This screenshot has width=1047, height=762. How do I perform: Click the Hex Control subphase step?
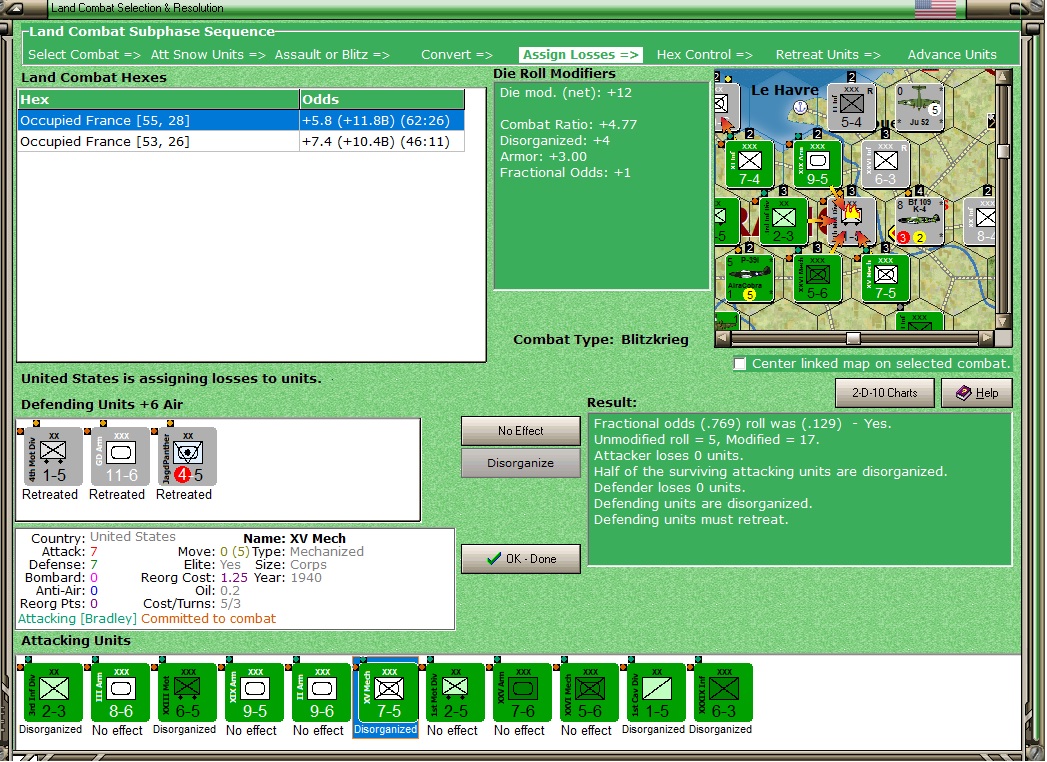(704, 55)
